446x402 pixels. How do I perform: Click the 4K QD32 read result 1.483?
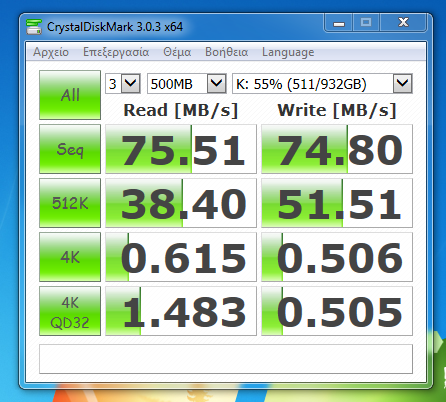[181, 311]
